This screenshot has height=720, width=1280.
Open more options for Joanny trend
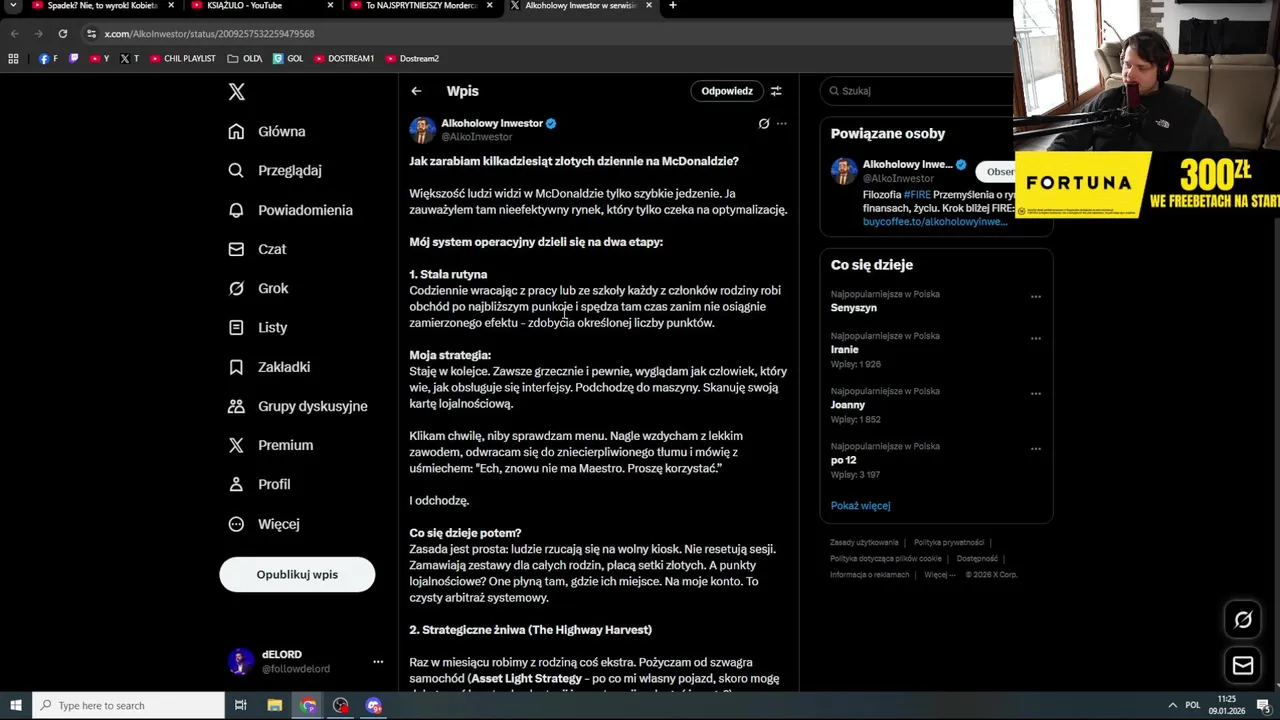click(1036, 394)
